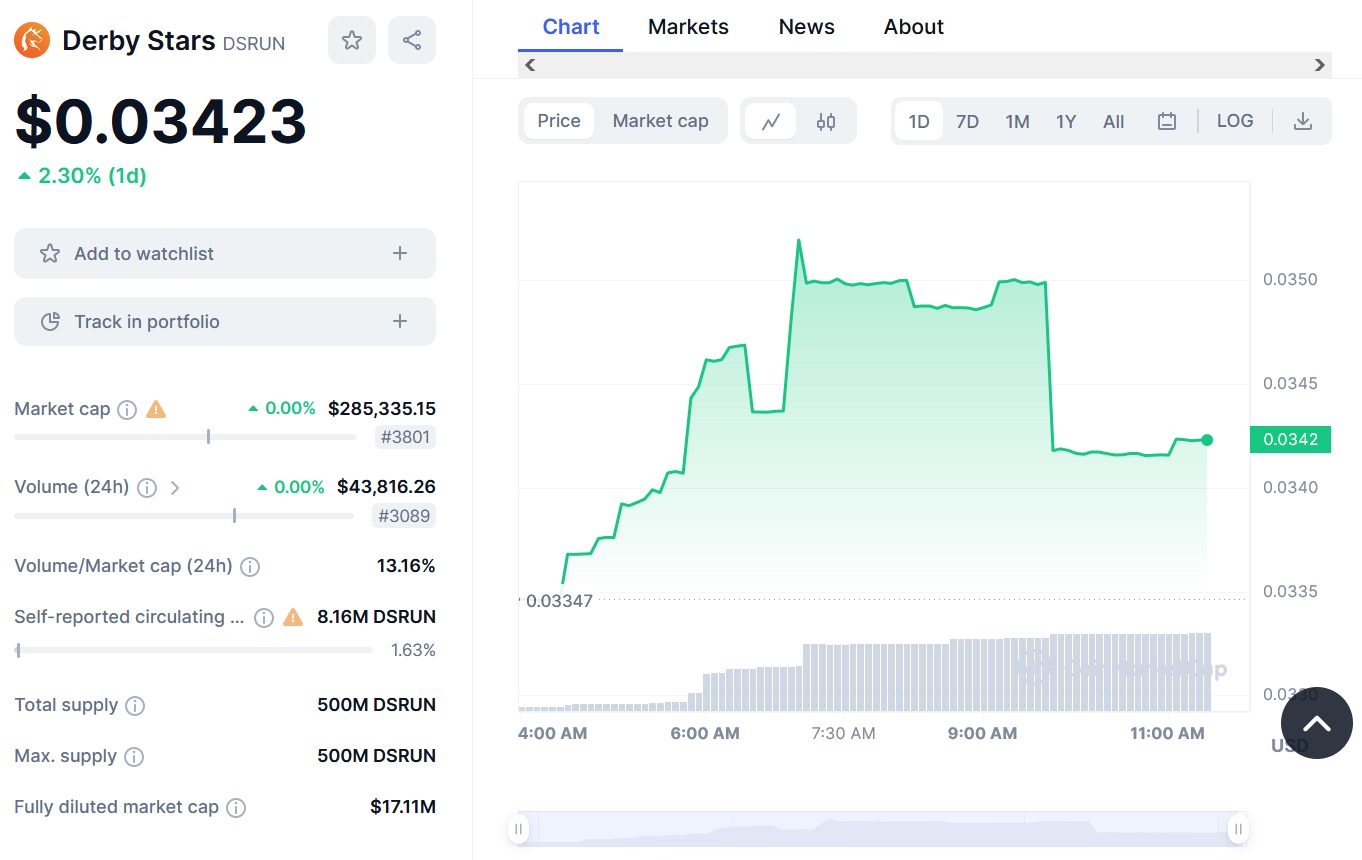Viewport: 1362px width, 860px height.
Task: Set chart range to All
Action: 1114,122
